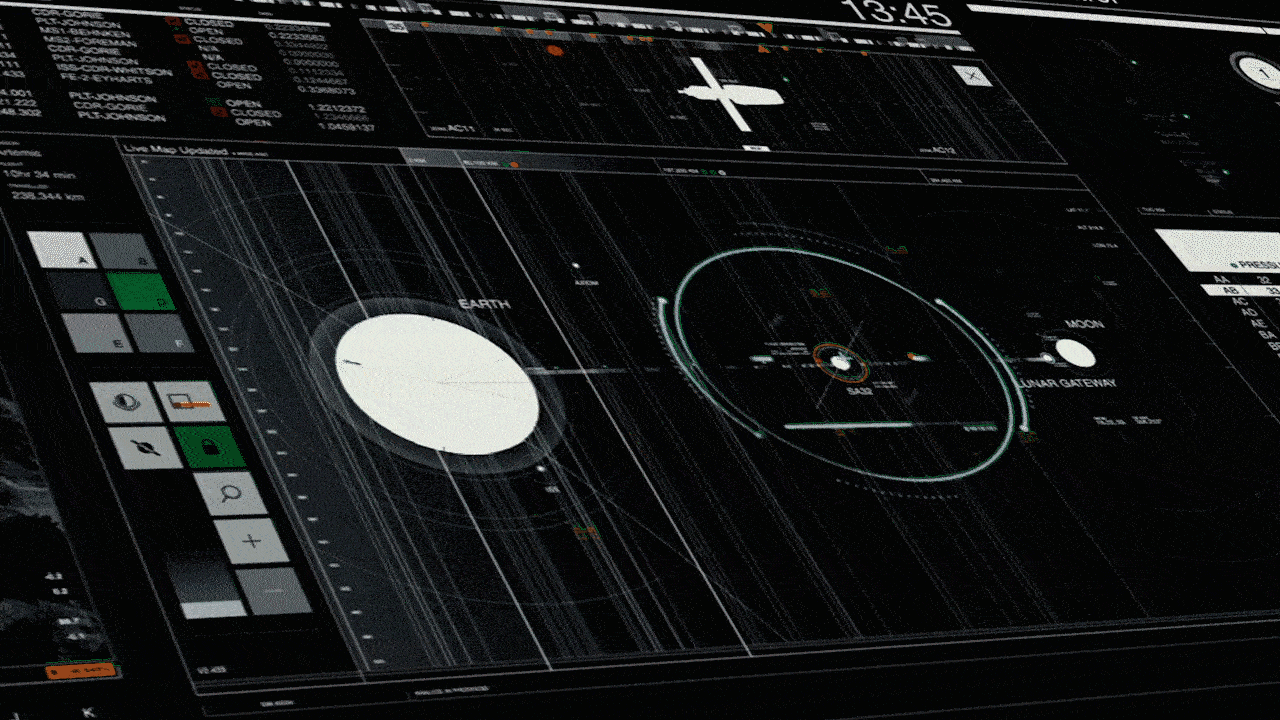Click the plus zoom-in button
This screenshot has width=1280, height=720.
[251, 541]
